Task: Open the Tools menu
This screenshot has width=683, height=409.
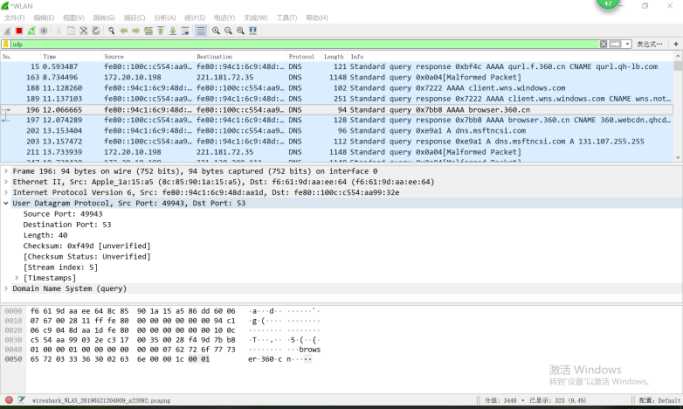Action: [287, 18]
